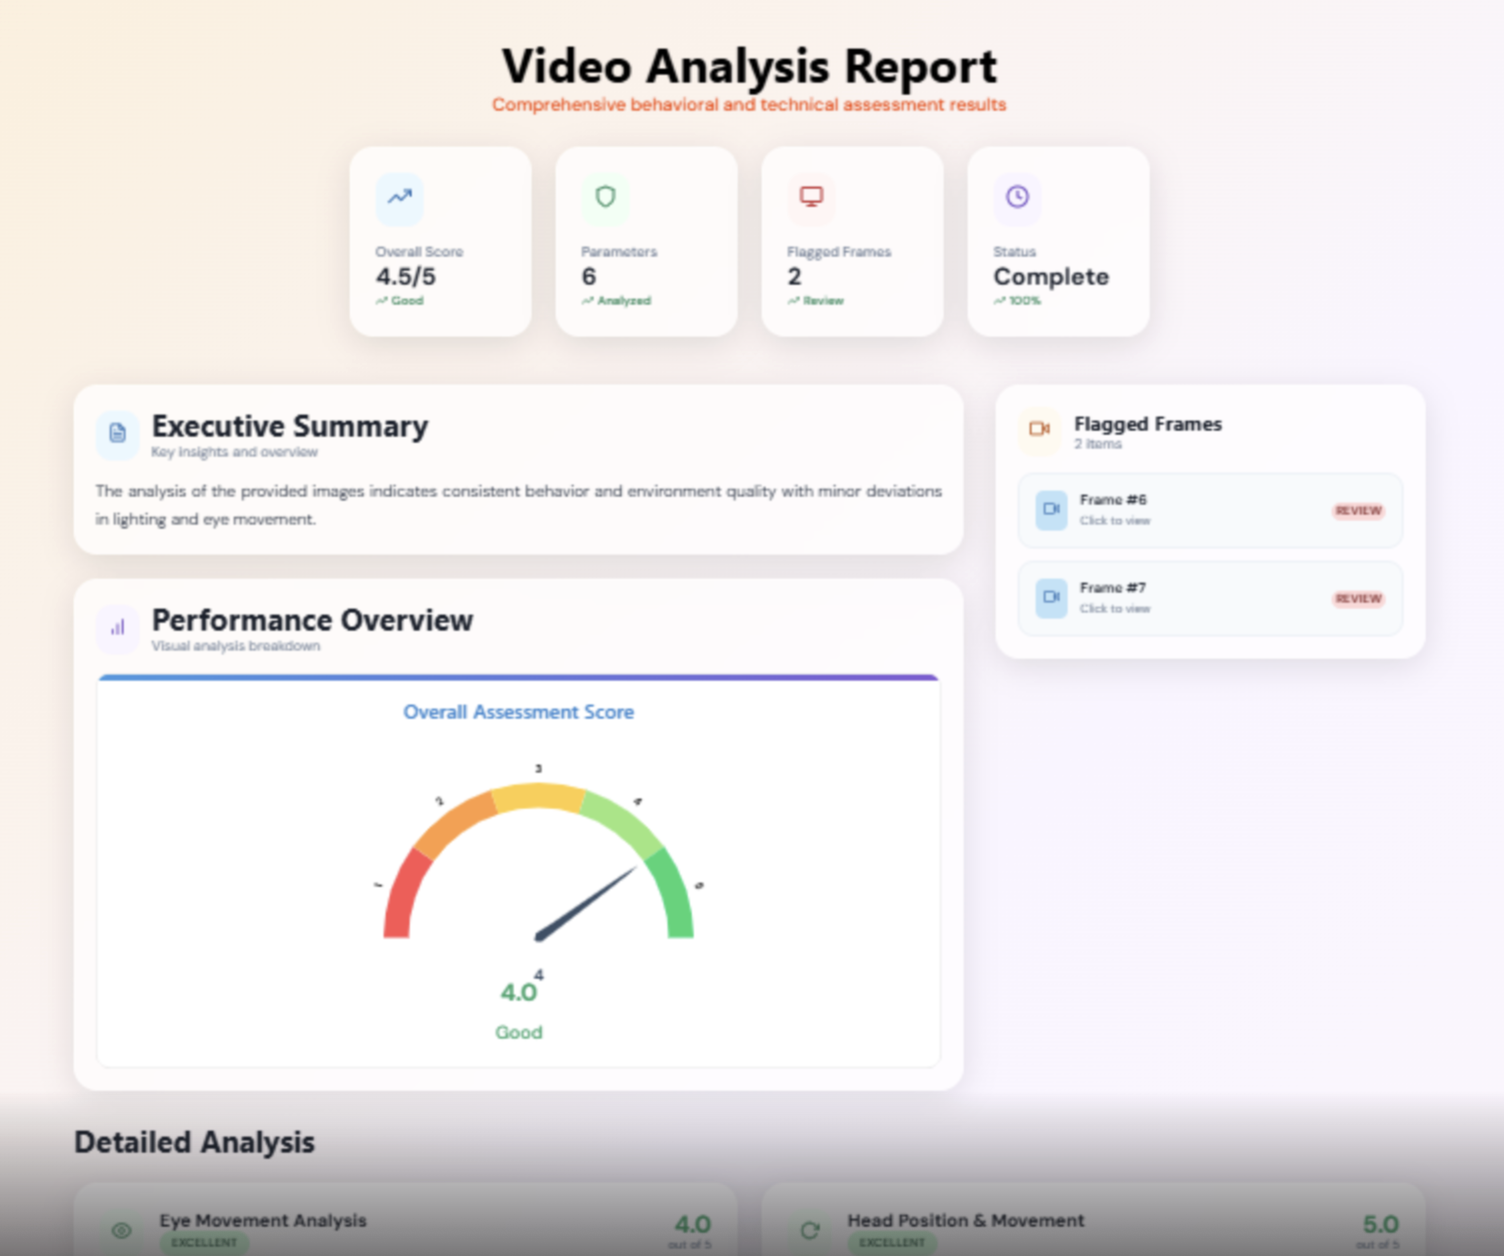The image size is (1504, 1256).
Task: Expand the Frame #6 flagged entry
Action: 1210,510
